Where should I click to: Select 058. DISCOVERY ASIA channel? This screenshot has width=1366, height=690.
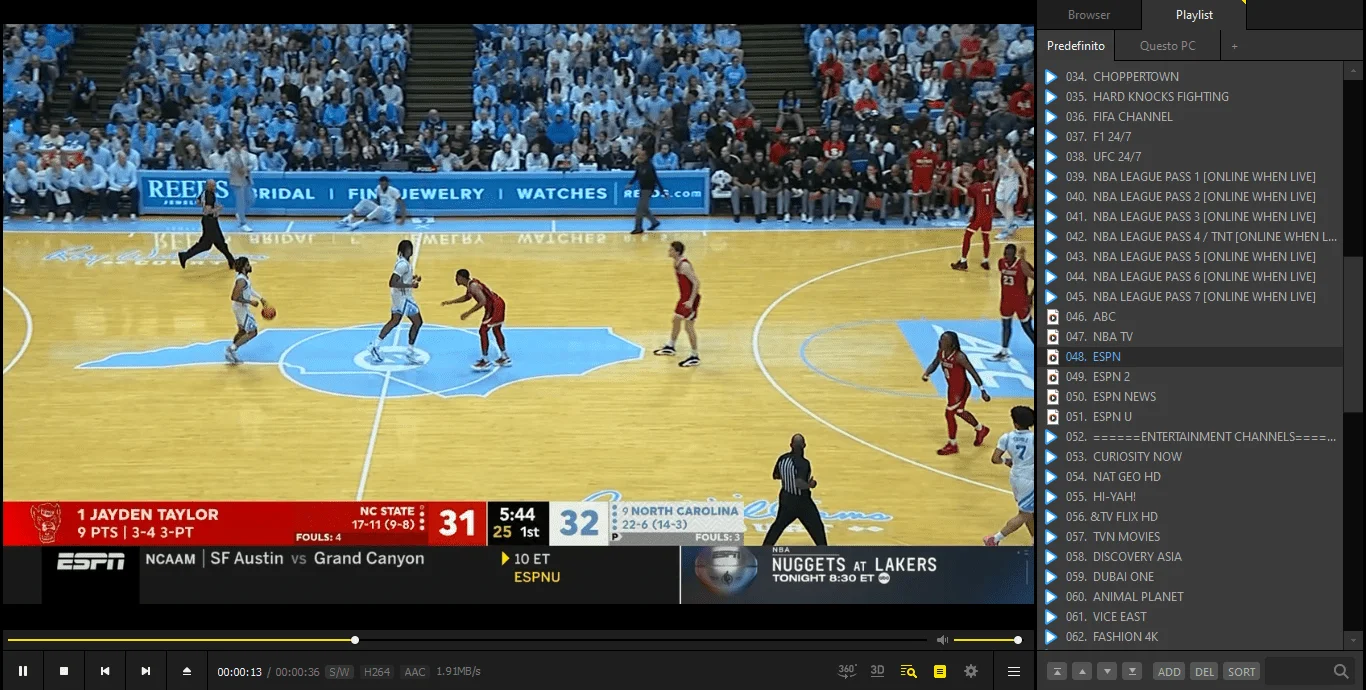pos(1190,557)
